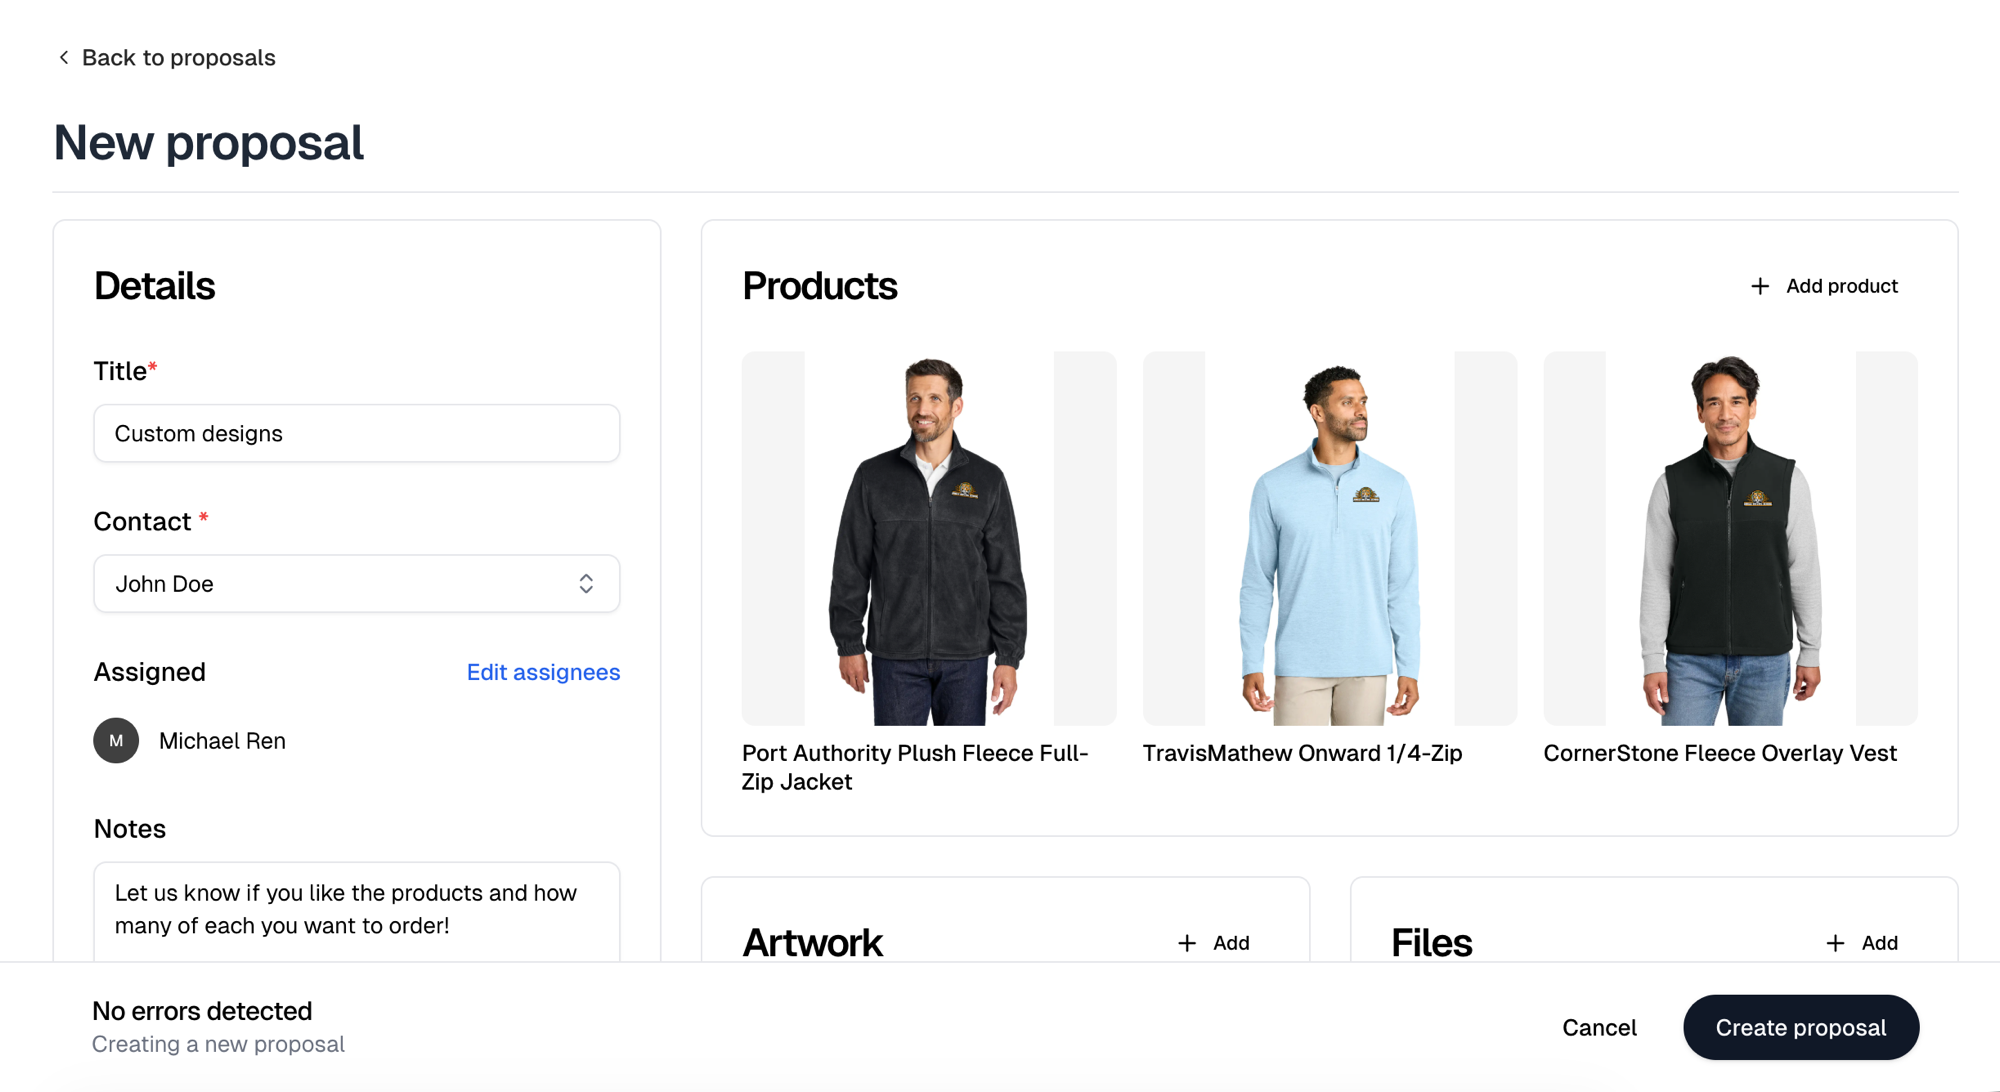Viewport: 2000px width, 1092px height.
Task: Click plus icon beside Add product
Action: click(1760, 286)
